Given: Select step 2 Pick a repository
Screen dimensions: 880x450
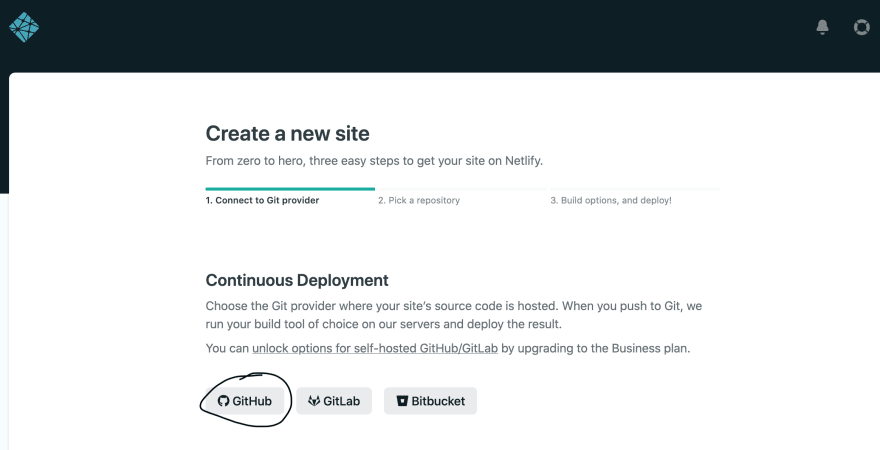Looking at the screenshot, I should (419, 200).
